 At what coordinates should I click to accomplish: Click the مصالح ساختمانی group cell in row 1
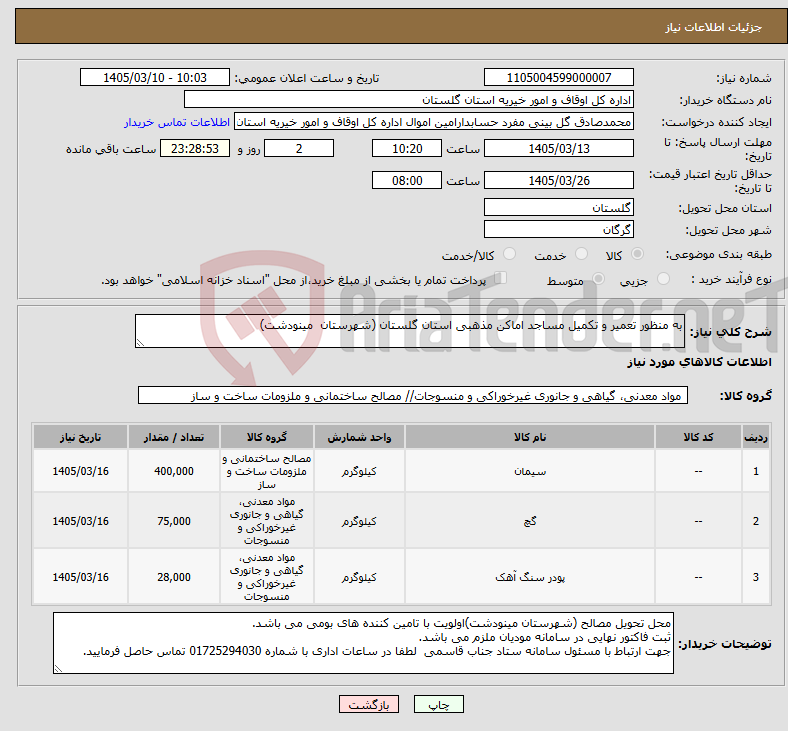[267, 471]
